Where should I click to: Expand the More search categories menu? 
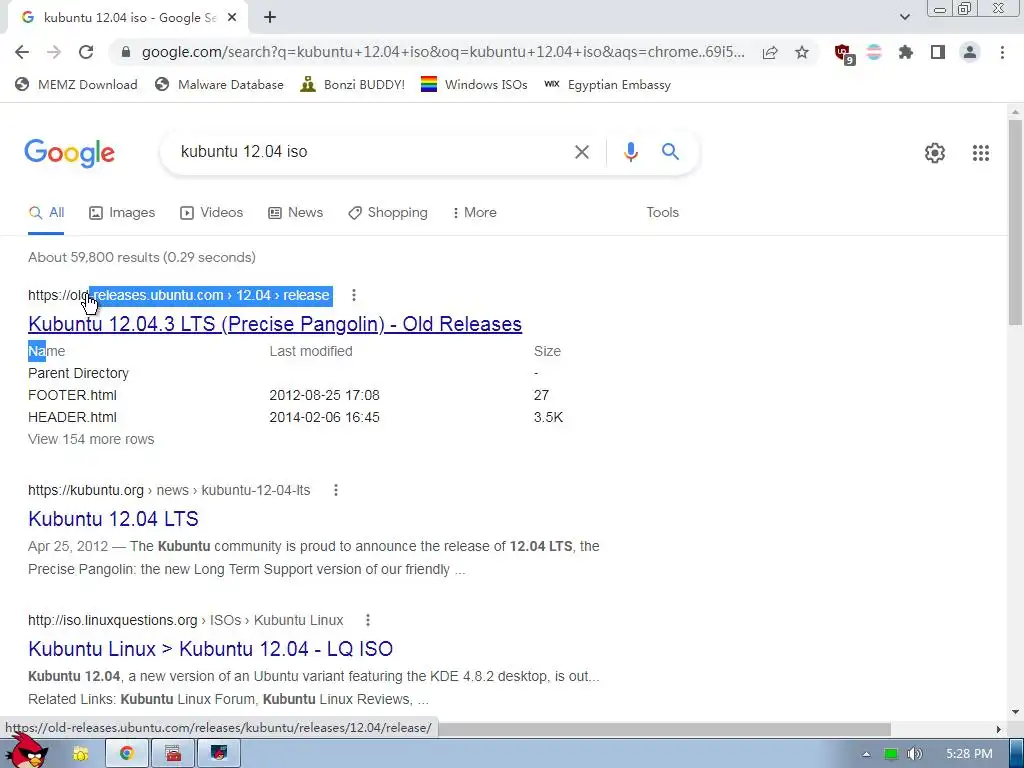(x=474, y=213)
